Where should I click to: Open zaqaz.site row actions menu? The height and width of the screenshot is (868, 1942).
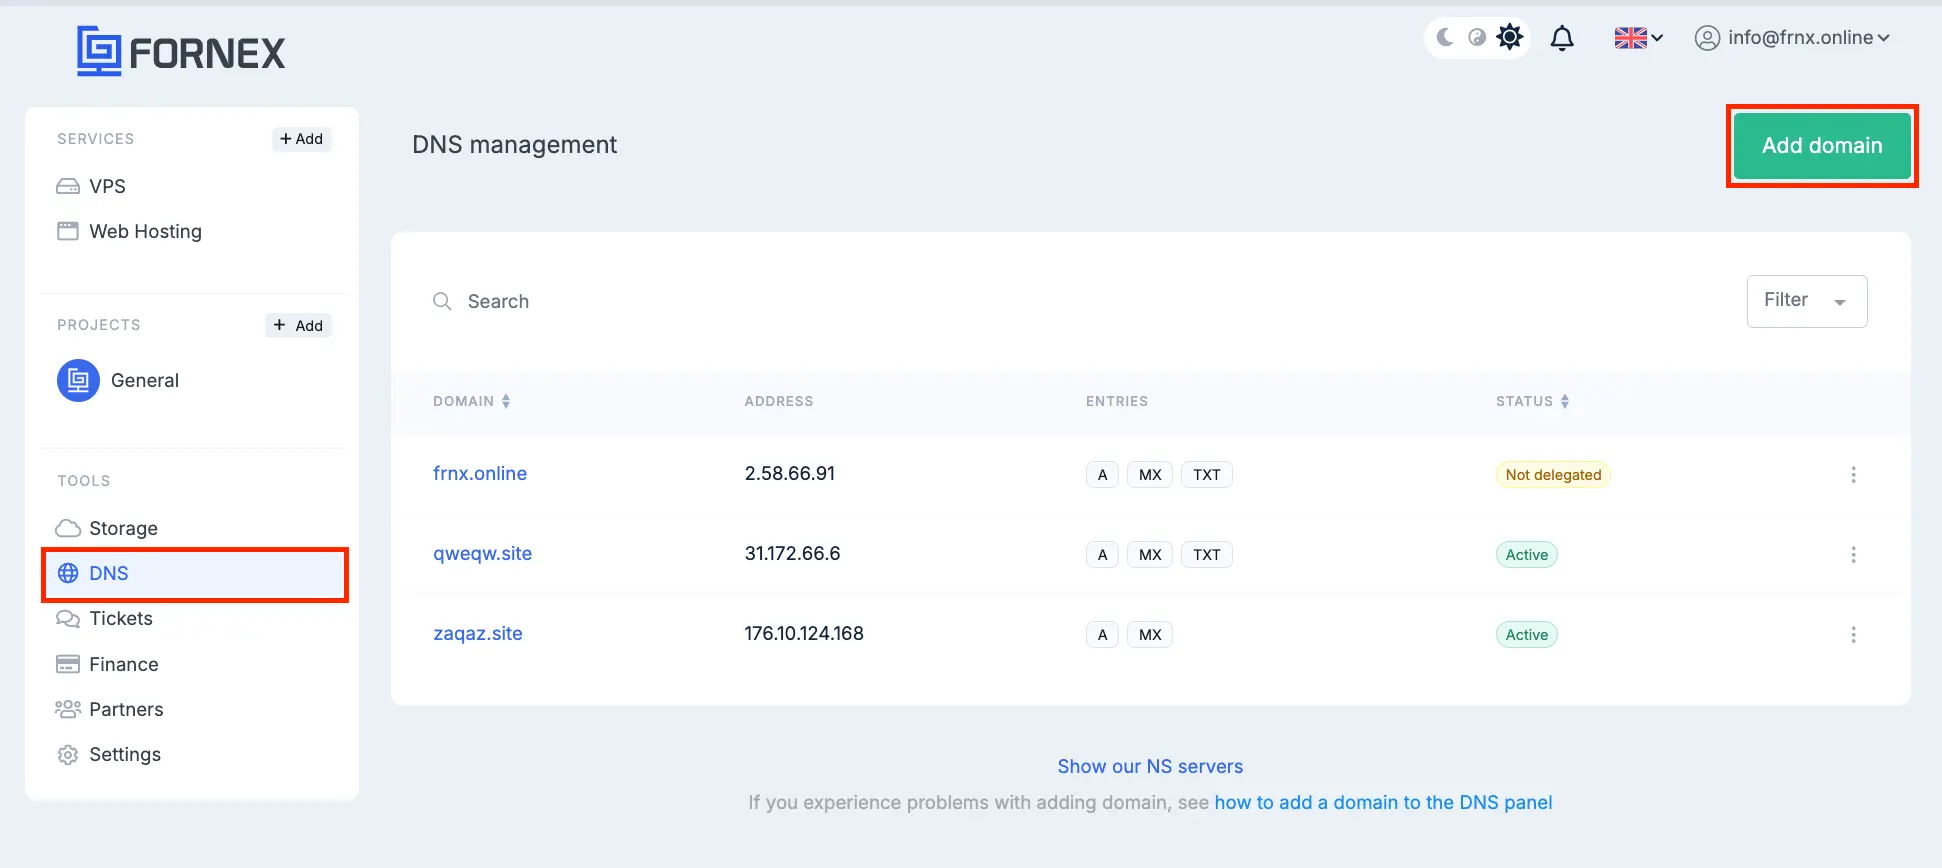click(x=1853, y=635)
